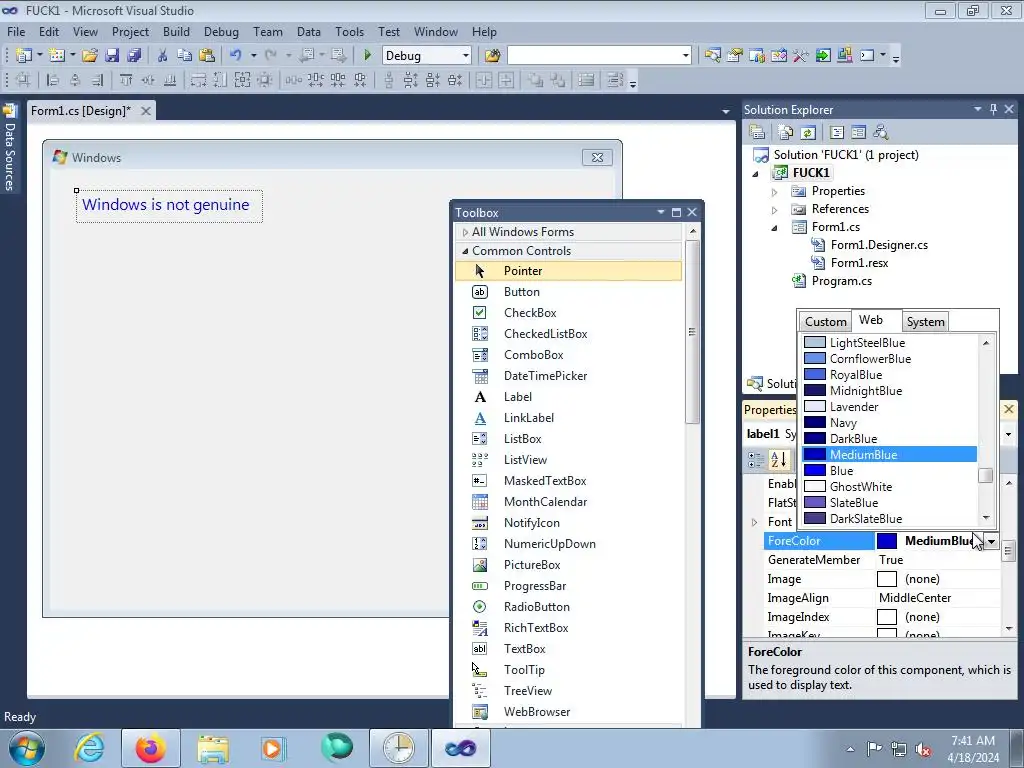
Task: Open the Build menu
Action: (176, 31)
